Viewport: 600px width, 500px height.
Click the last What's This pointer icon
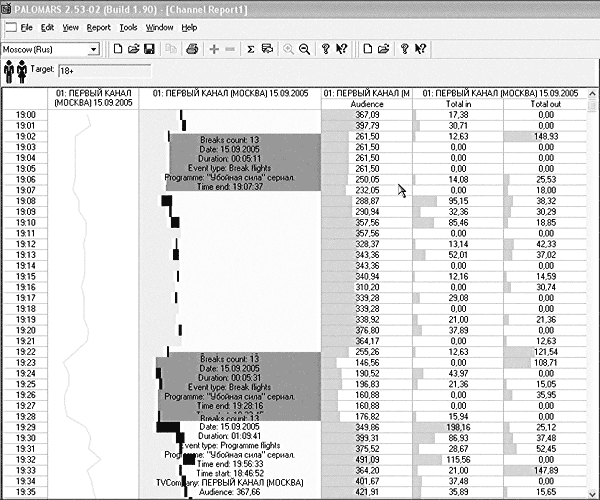point(420,49)
